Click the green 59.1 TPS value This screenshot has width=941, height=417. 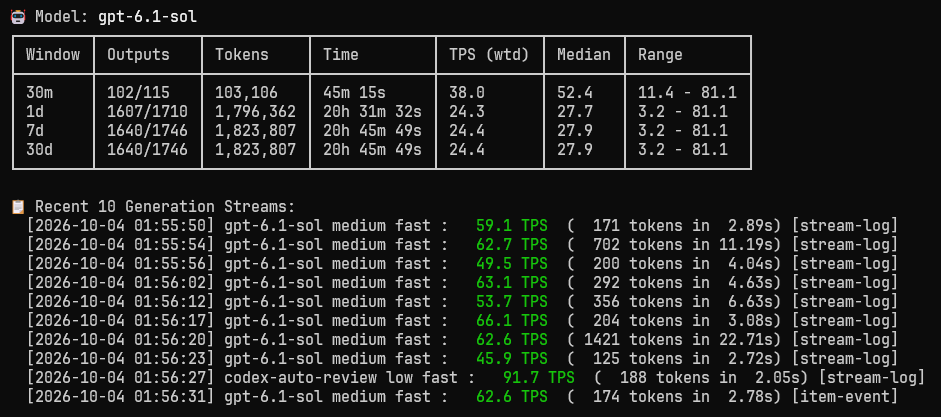(x=512, y=226)
